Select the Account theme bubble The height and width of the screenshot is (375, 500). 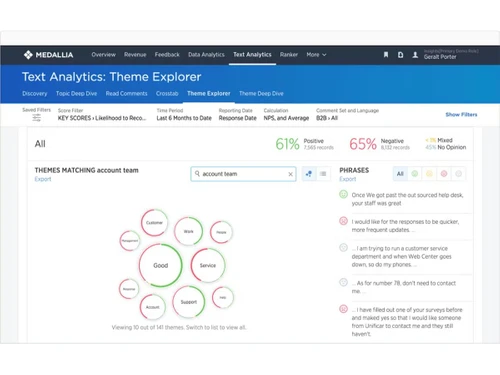(x=153, y=307)
